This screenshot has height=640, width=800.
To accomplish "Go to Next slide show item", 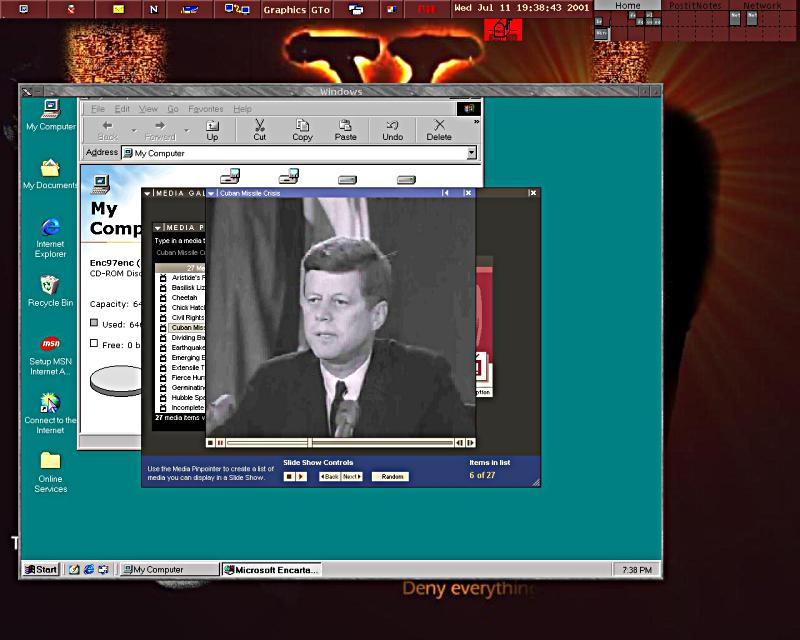I will point(352,477).
